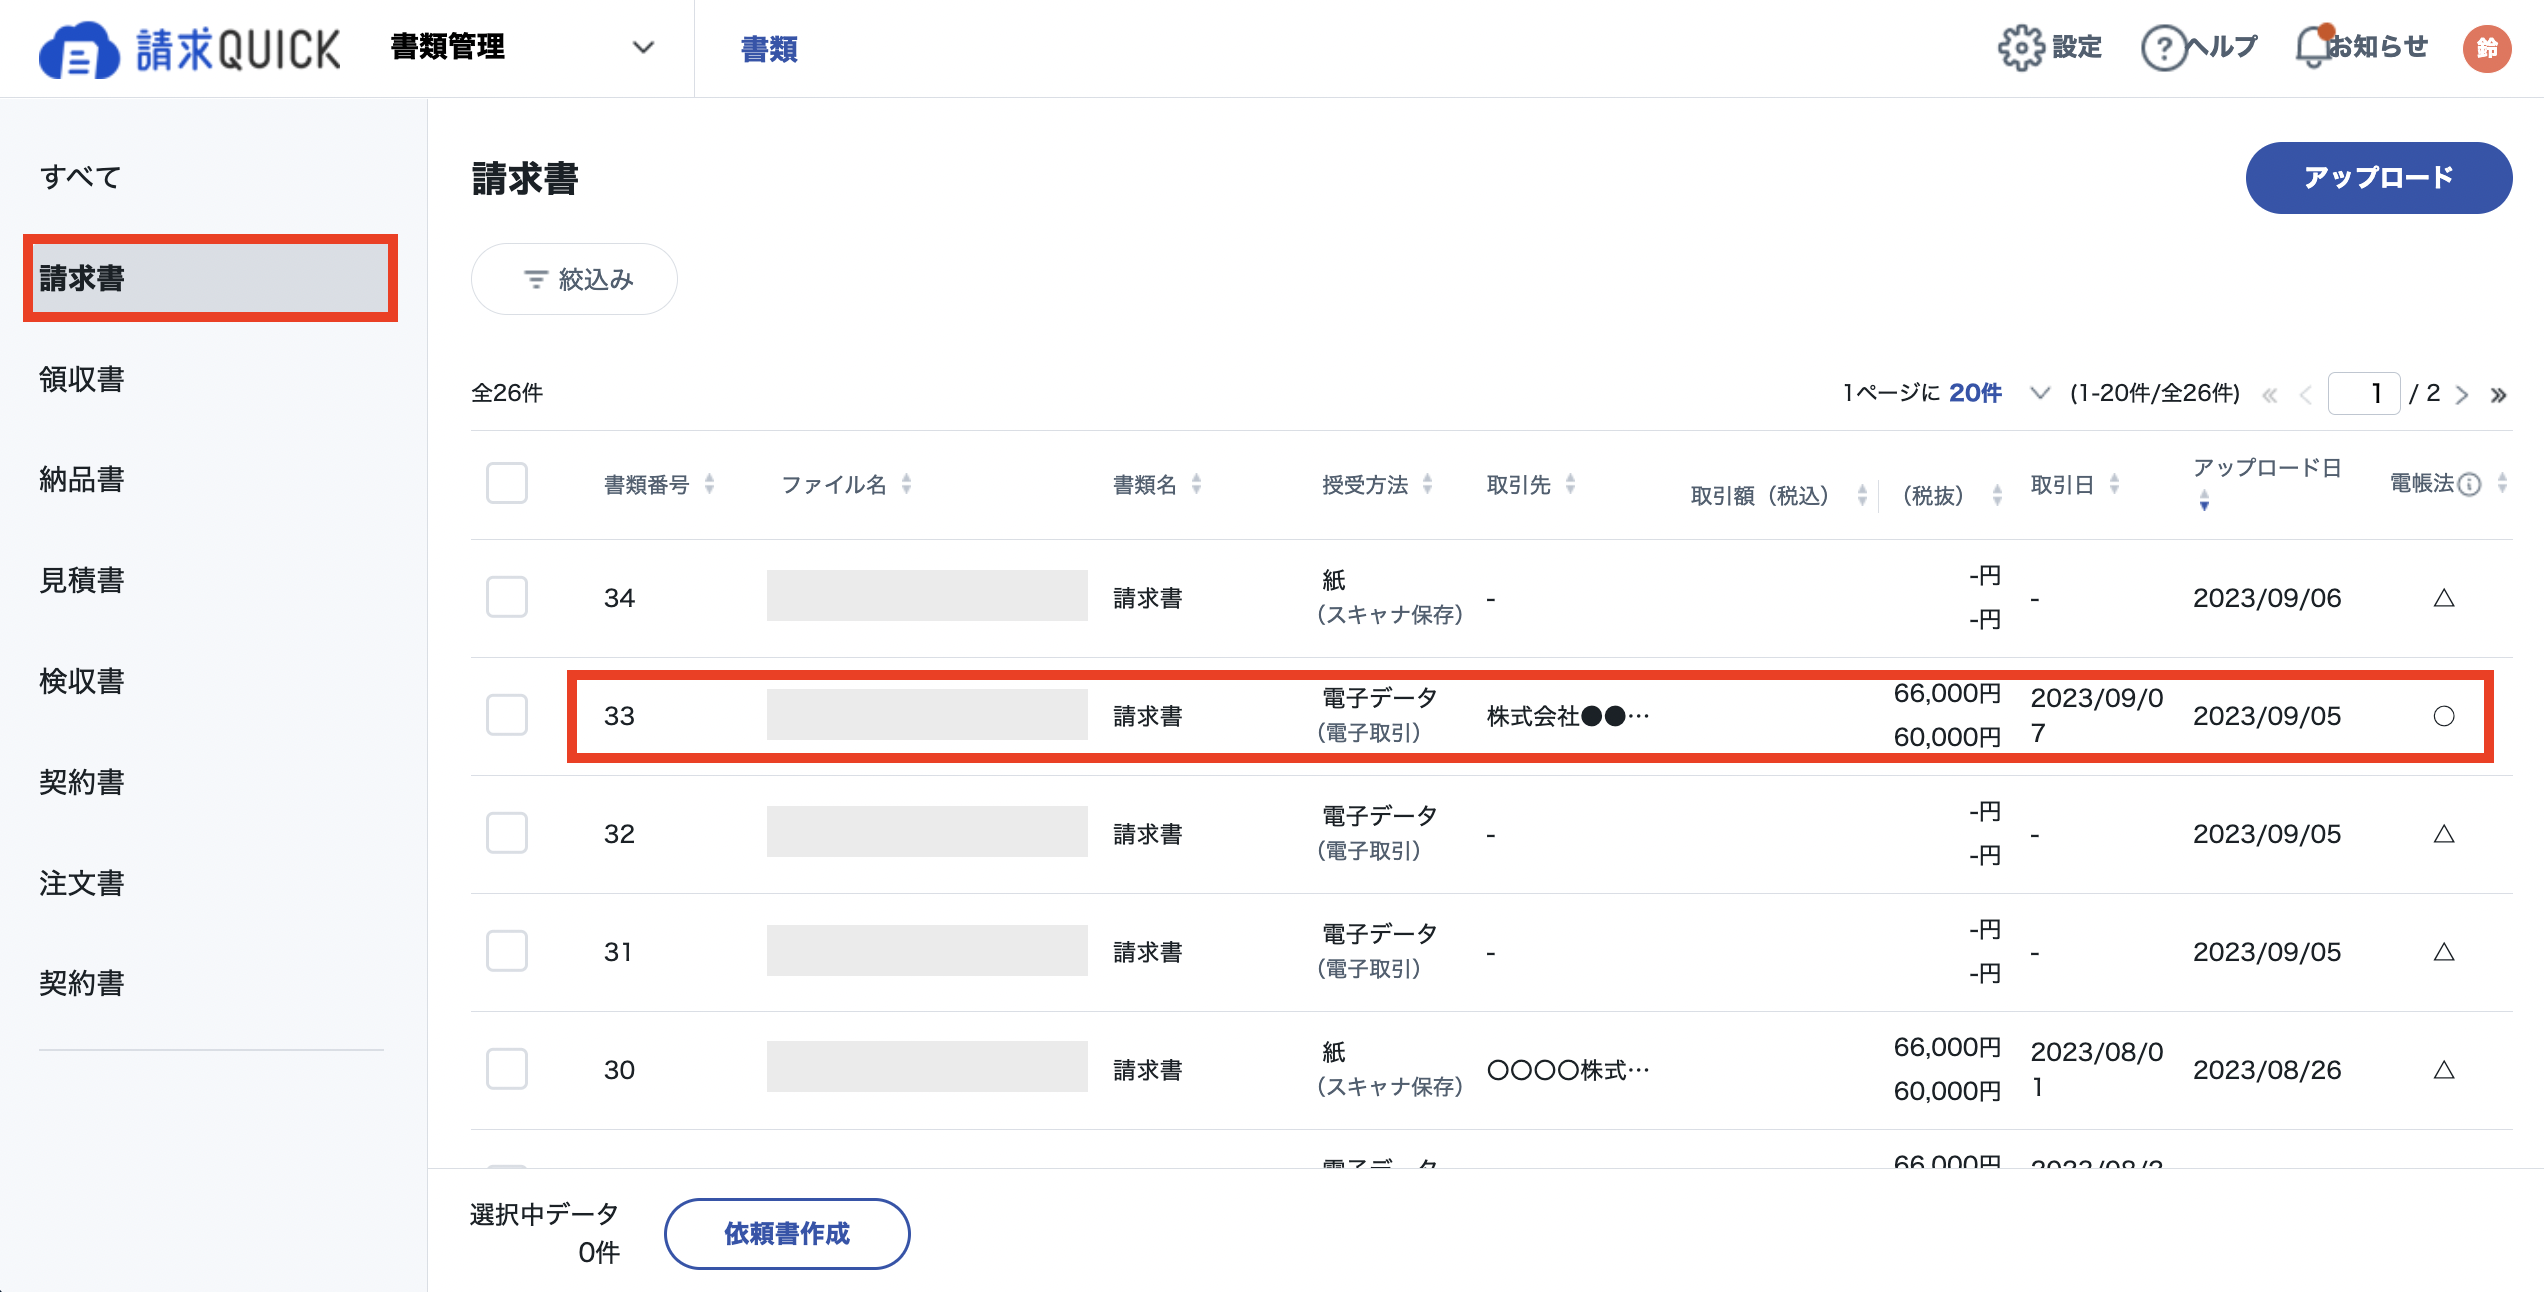Open the help question mark icon
2544x1292 pixels.
[2163, 47]
